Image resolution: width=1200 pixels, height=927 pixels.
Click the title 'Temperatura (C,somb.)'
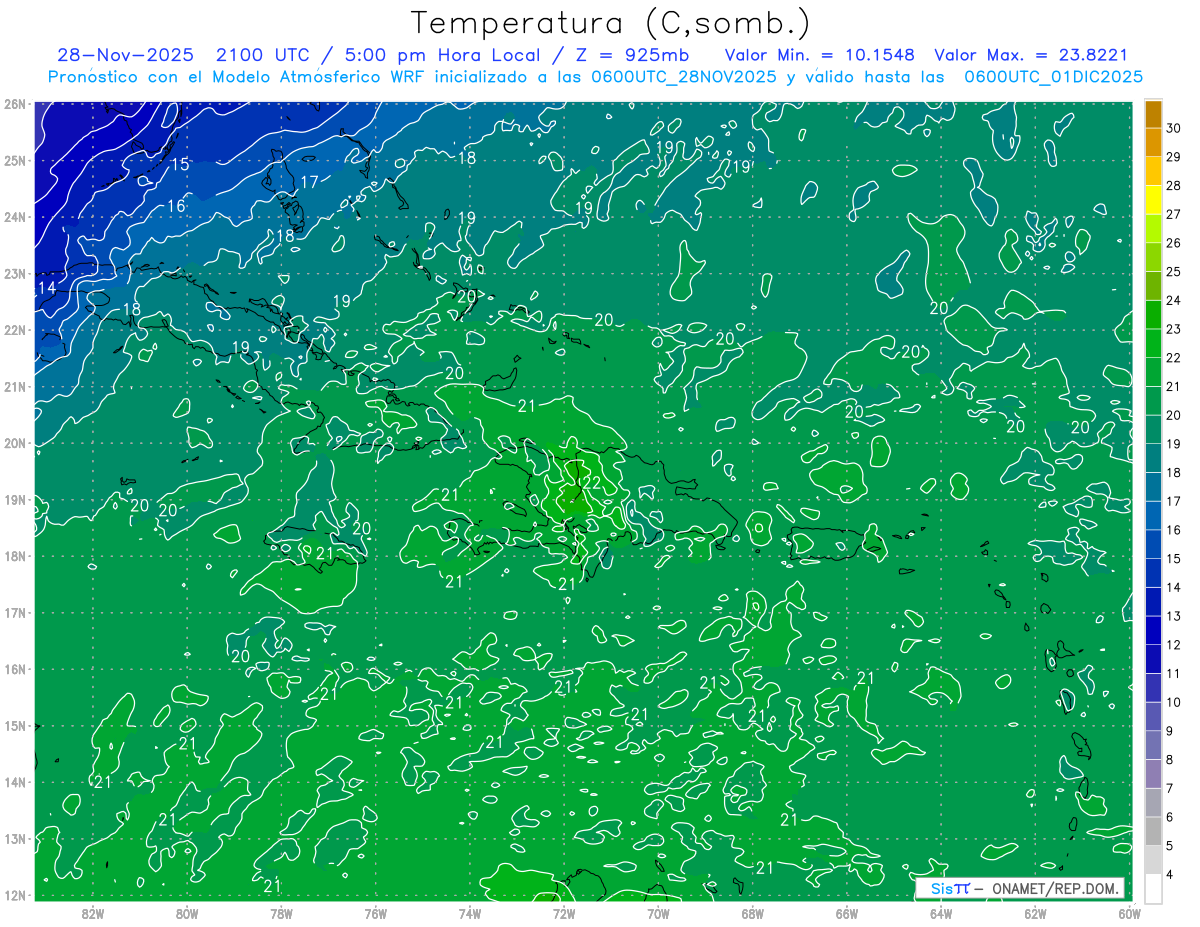click(x=611, y=23)
